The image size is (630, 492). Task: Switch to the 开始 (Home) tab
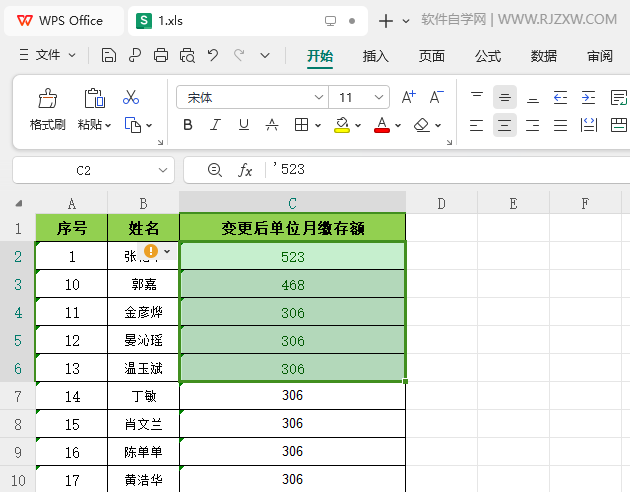tap(320, 56)
